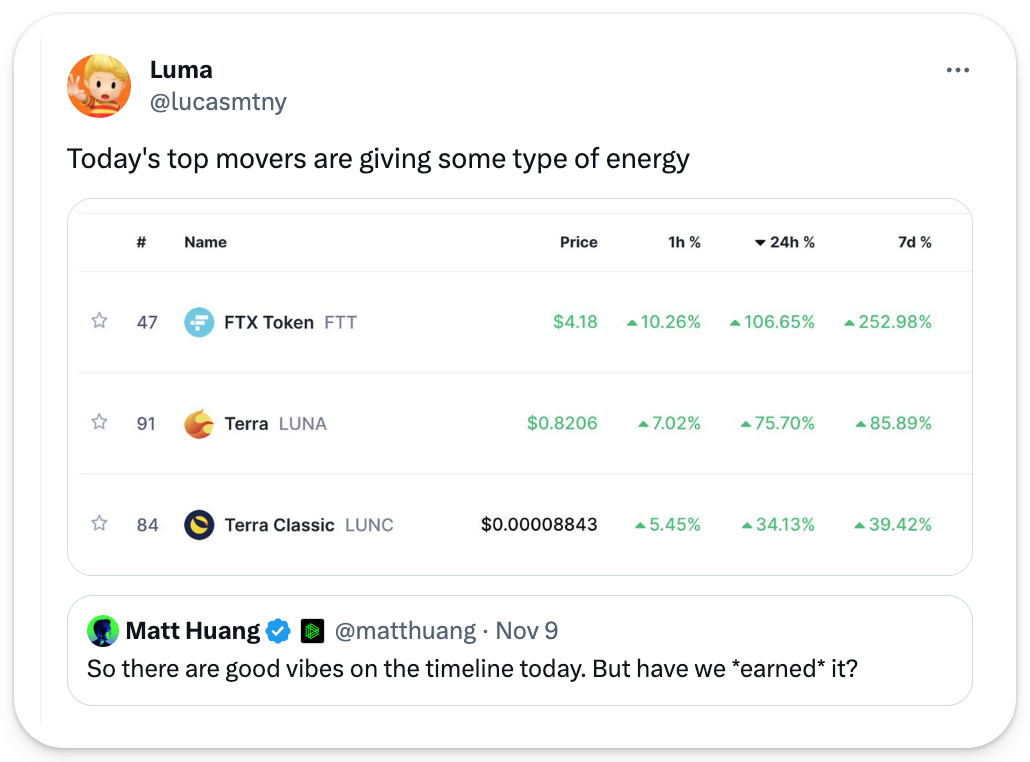Sort by the 1h % column header
The height and width of the screenshot is (762, 1030).
(x=684, y=242)
